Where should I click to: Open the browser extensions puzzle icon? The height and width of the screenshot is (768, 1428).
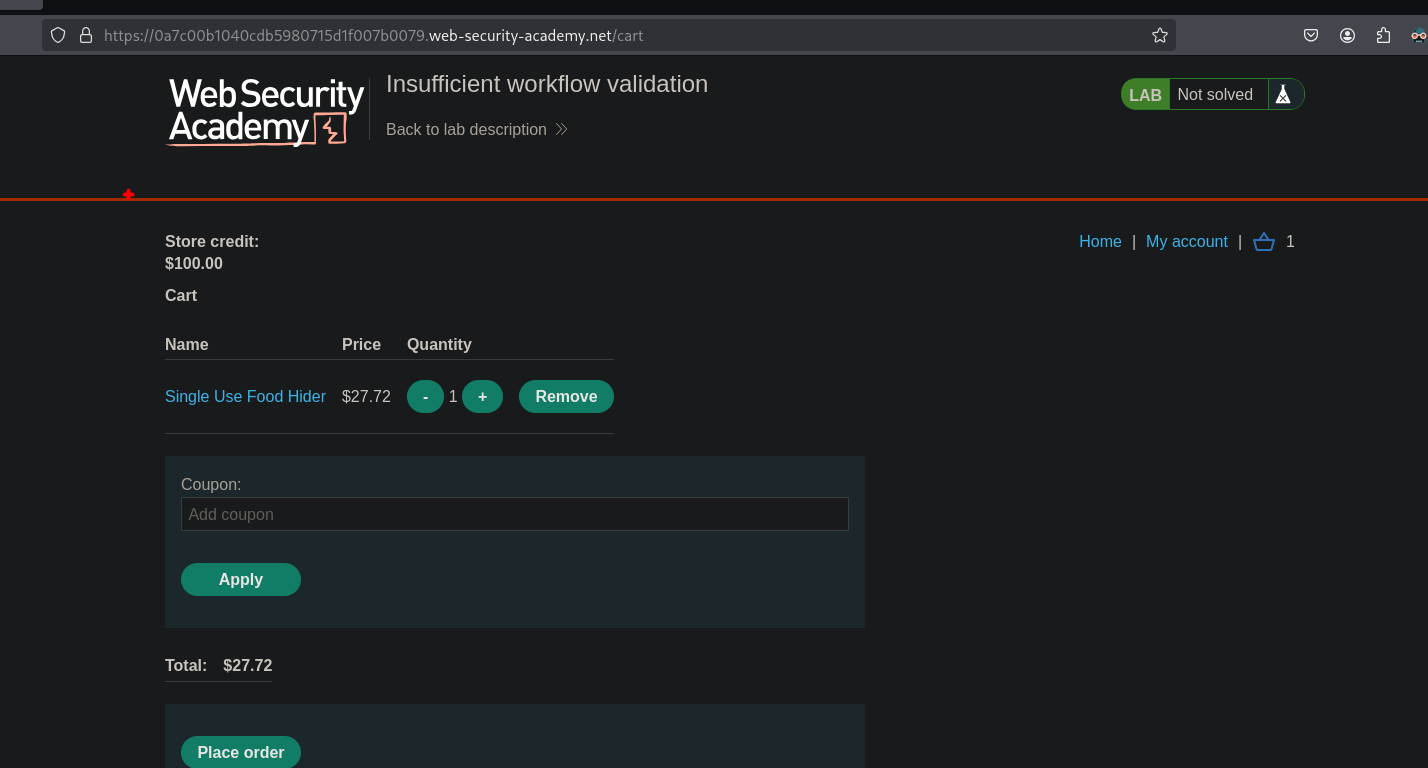(1383, 35)
